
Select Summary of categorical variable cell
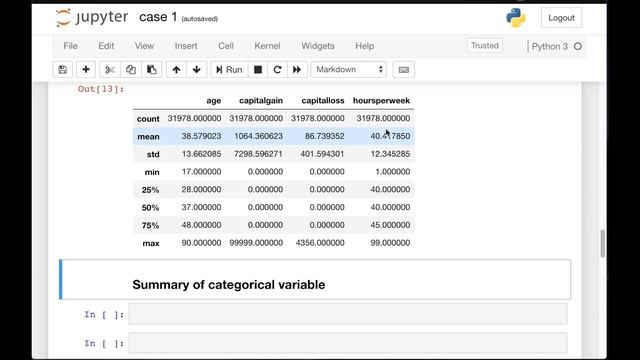click(315, 280)
